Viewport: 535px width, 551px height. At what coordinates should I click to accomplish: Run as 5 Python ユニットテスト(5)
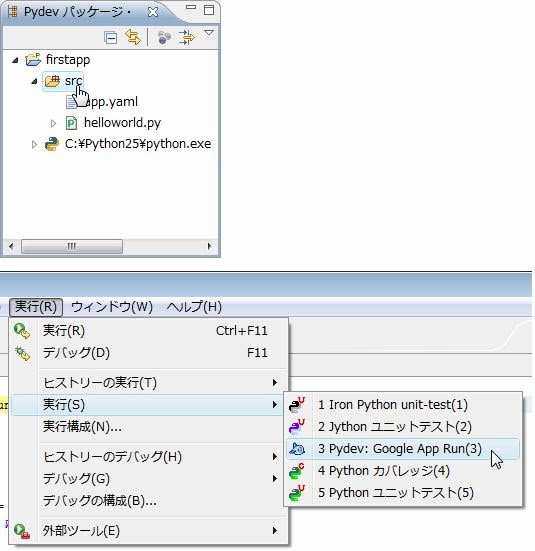403,493
